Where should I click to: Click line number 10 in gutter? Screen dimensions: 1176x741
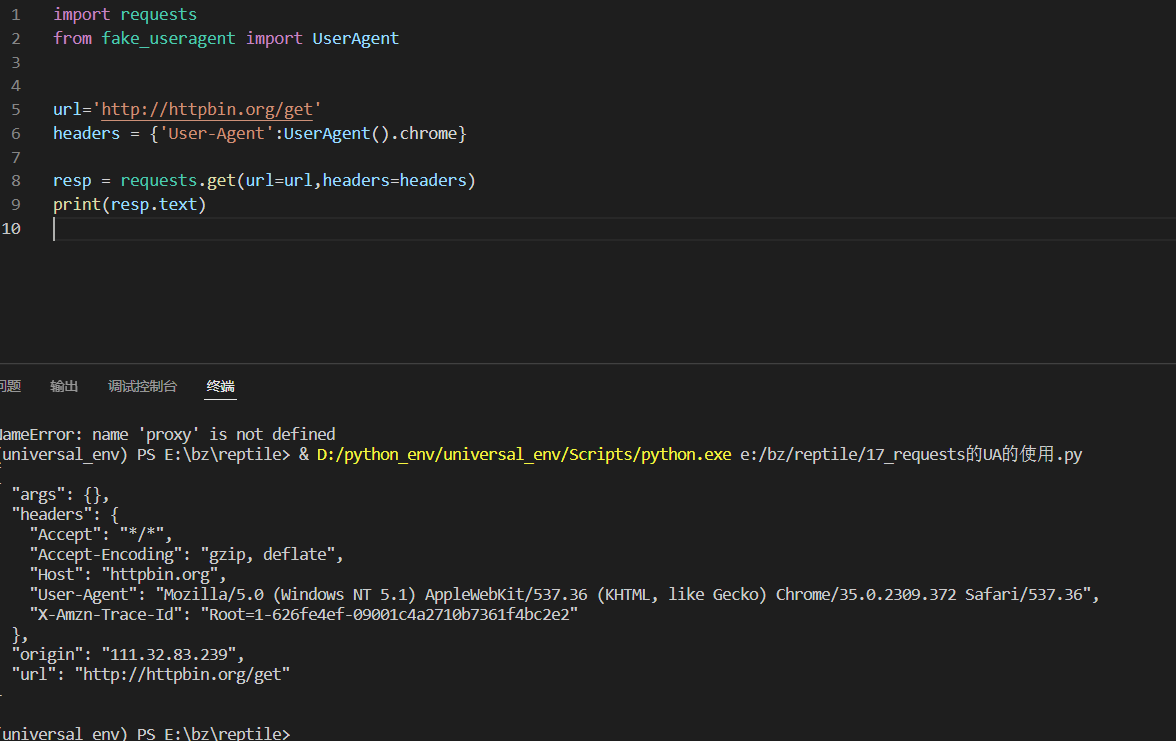point(11,229)
